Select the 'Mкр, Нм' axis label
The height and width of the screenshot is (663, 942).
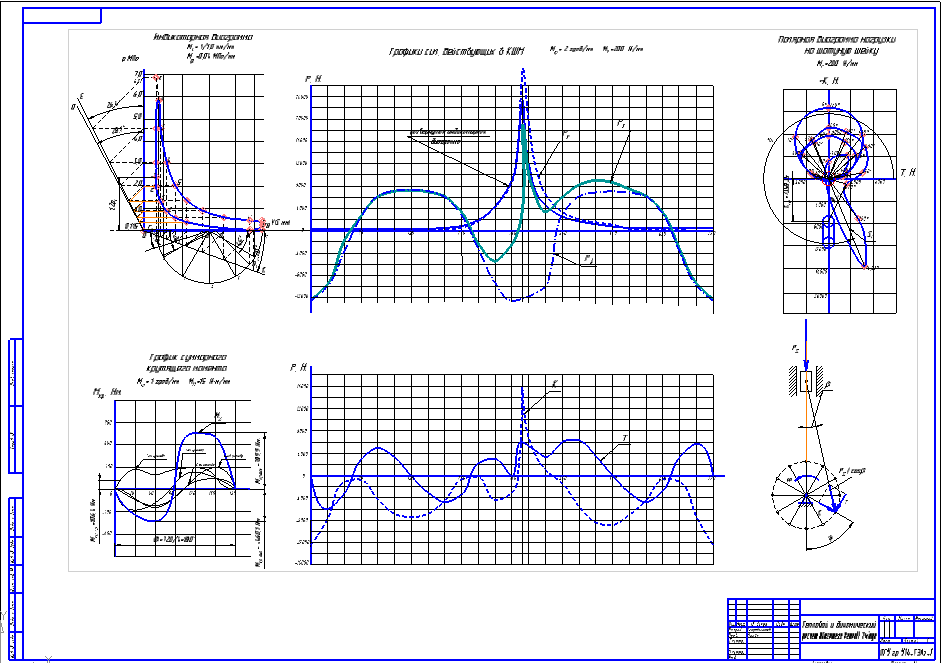click(107, 392)
